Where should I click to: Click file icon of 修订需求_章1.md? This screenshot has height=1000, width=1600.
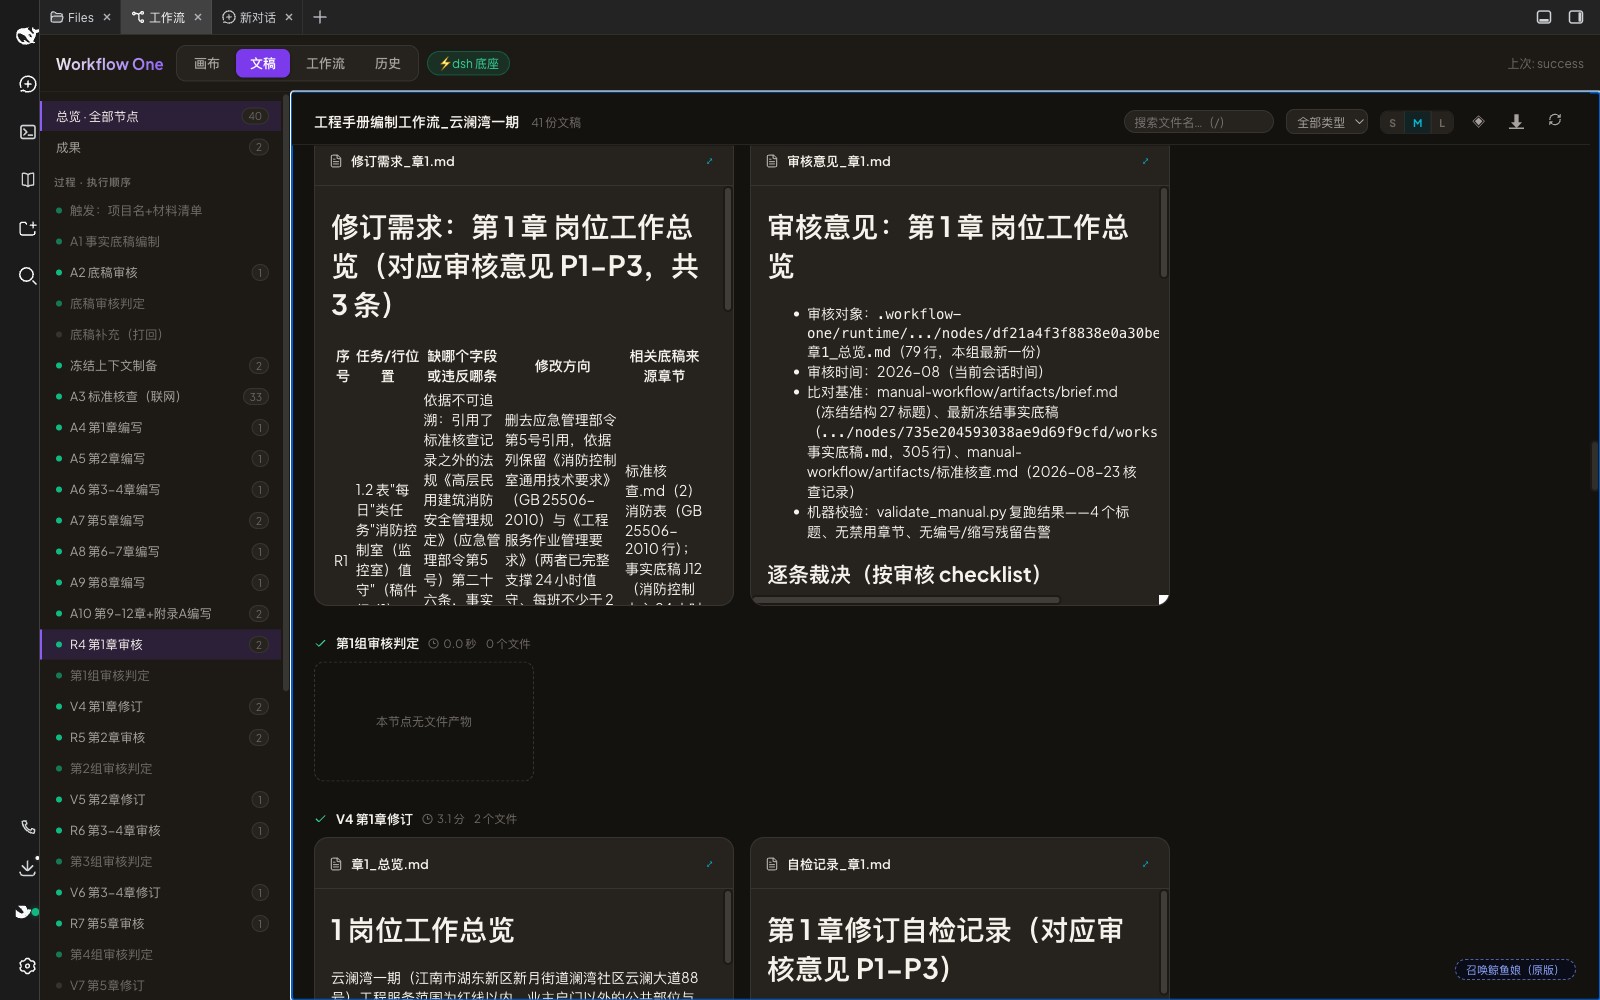[336, 161]
